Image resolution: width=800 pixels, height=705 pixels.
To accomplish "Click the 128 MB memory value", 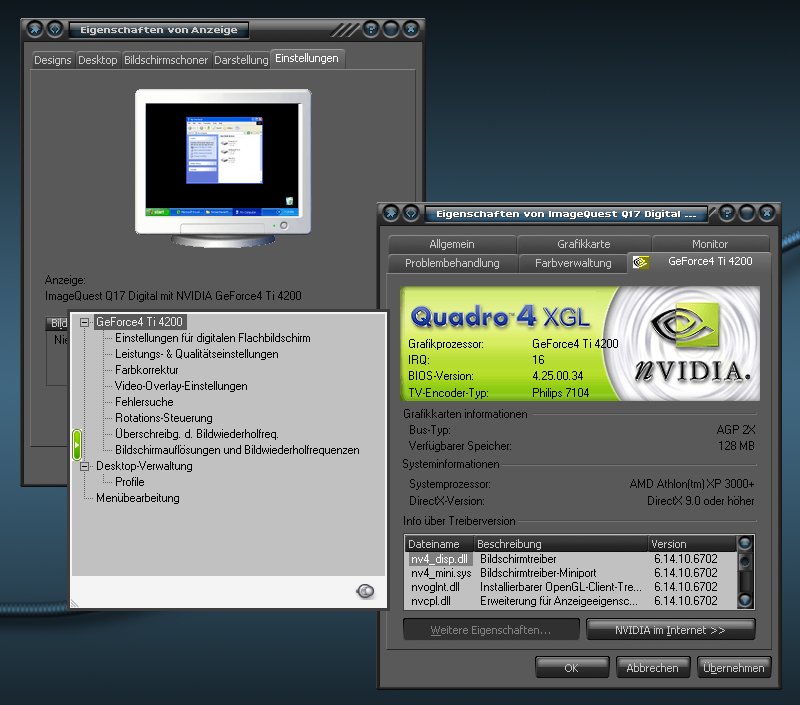I will (736, 446).
